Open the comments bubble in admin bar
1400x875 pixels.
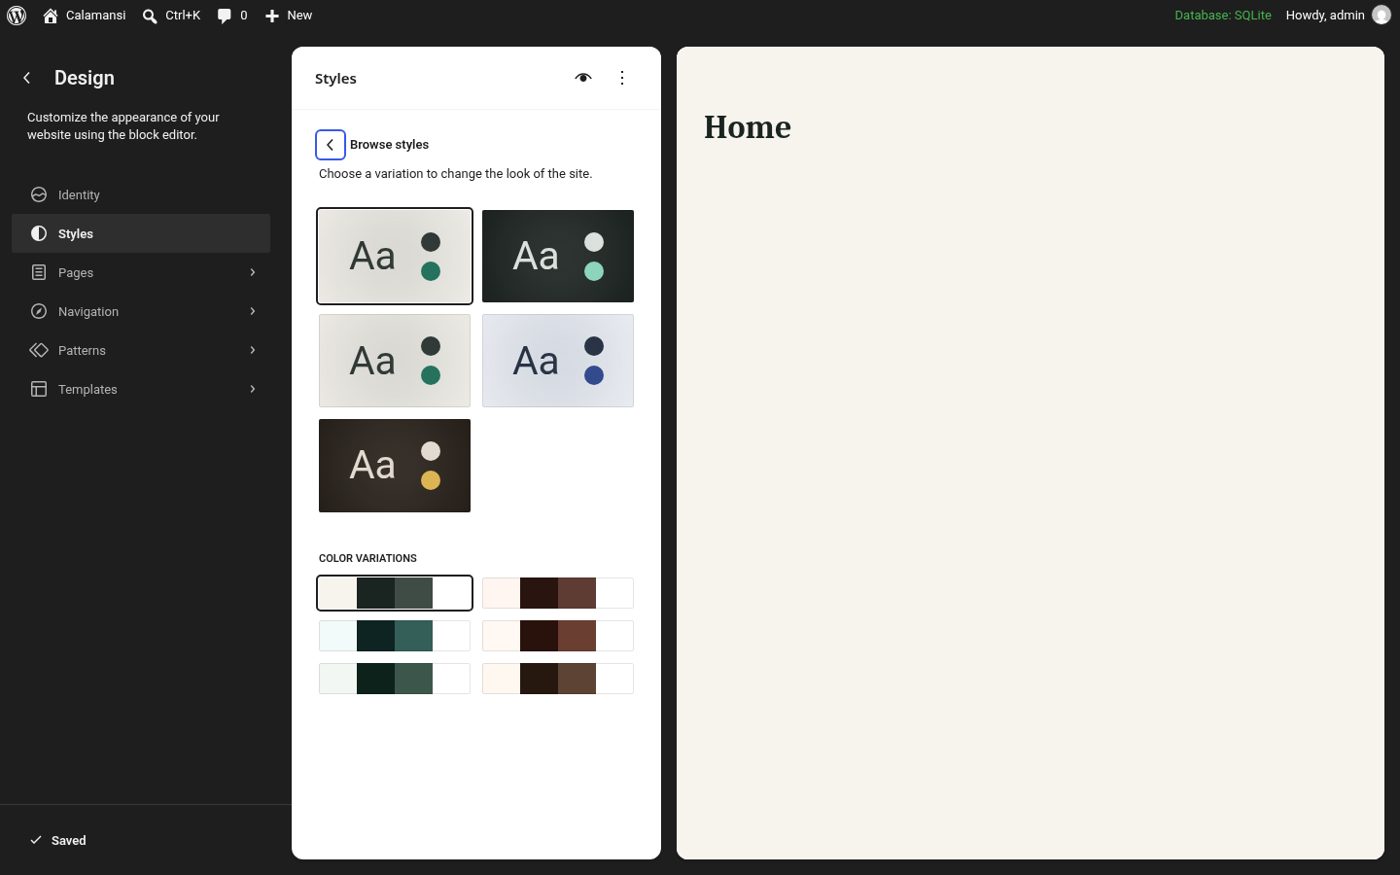232,15
